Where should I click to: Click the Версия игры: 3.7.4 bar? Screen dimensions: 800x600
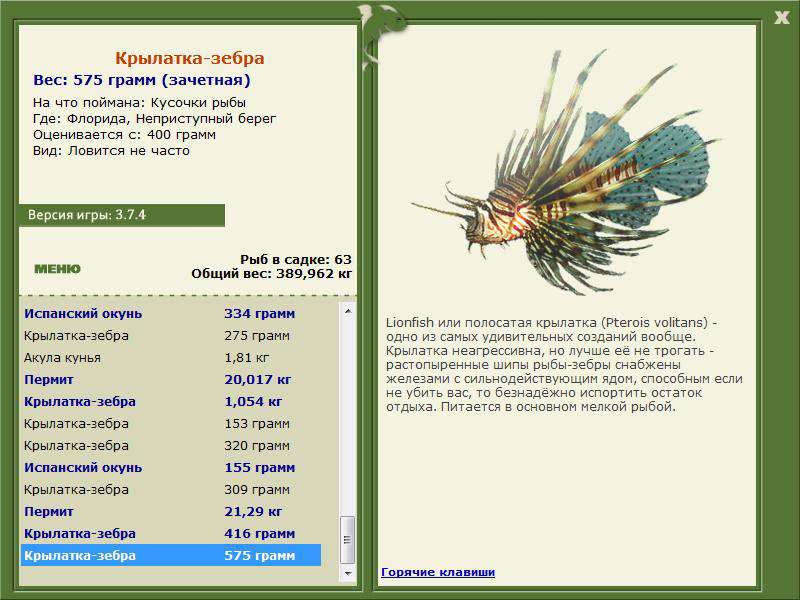pyautogui.click(x=121, y=215)
